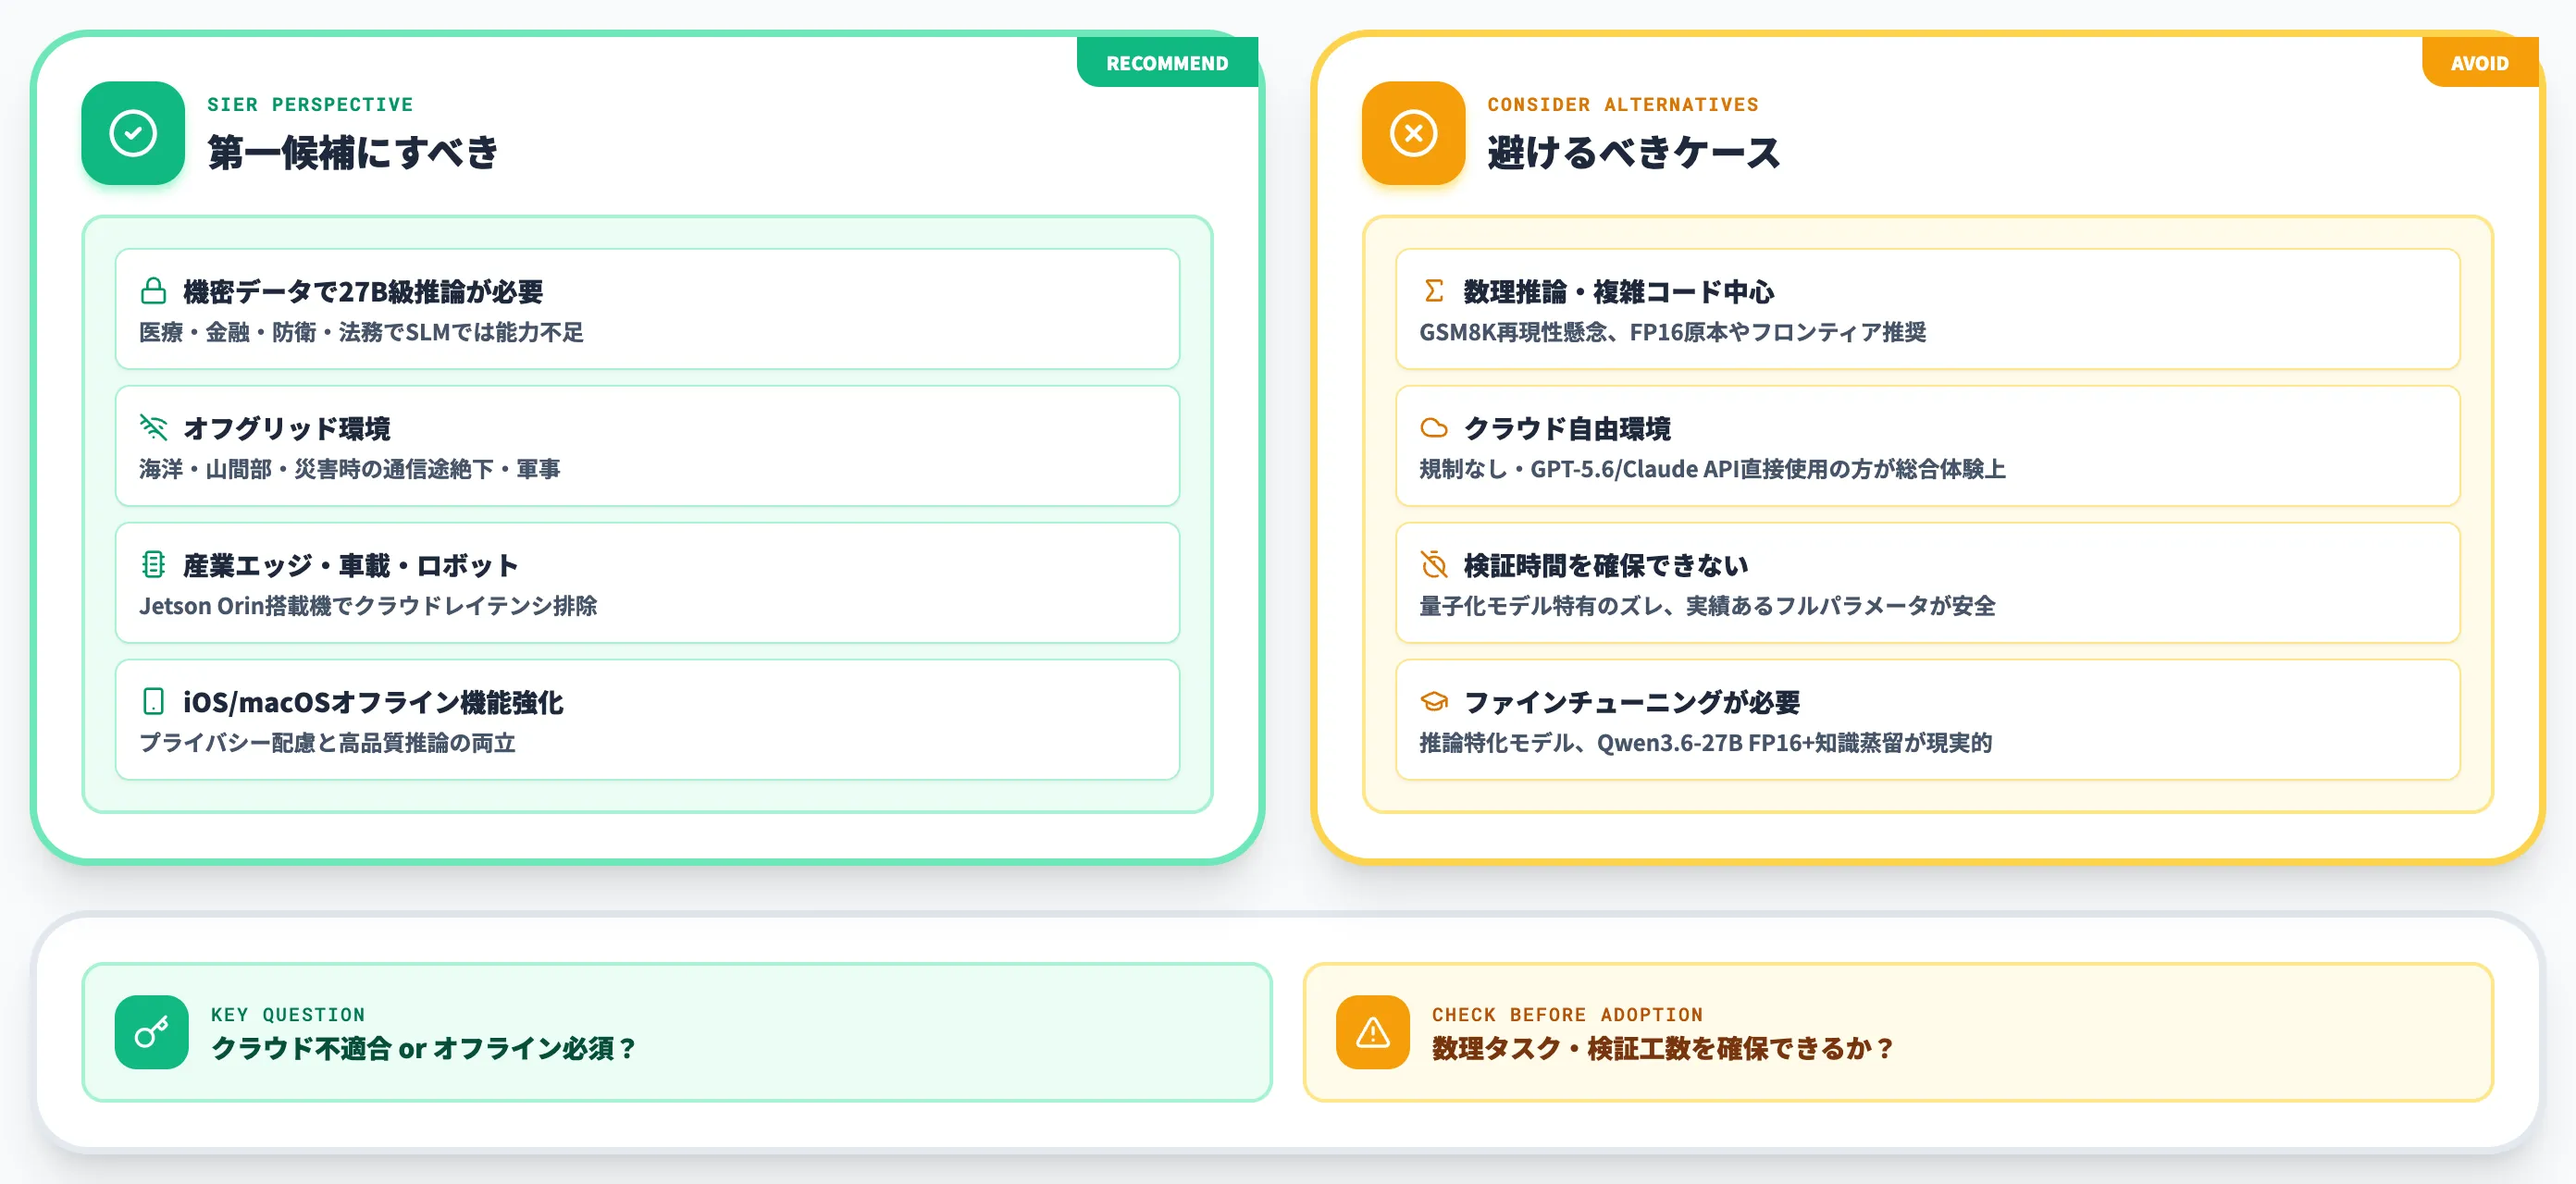Click the wifi-off icon beside オフグリッド環境

(153, 428)
